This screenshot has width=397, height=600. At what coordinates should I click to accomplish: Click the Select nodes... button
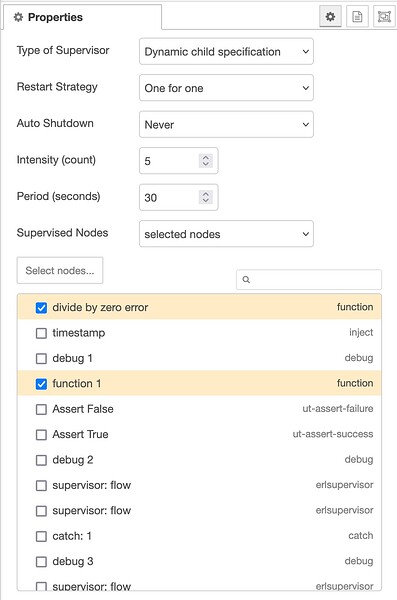click(60, 271)
